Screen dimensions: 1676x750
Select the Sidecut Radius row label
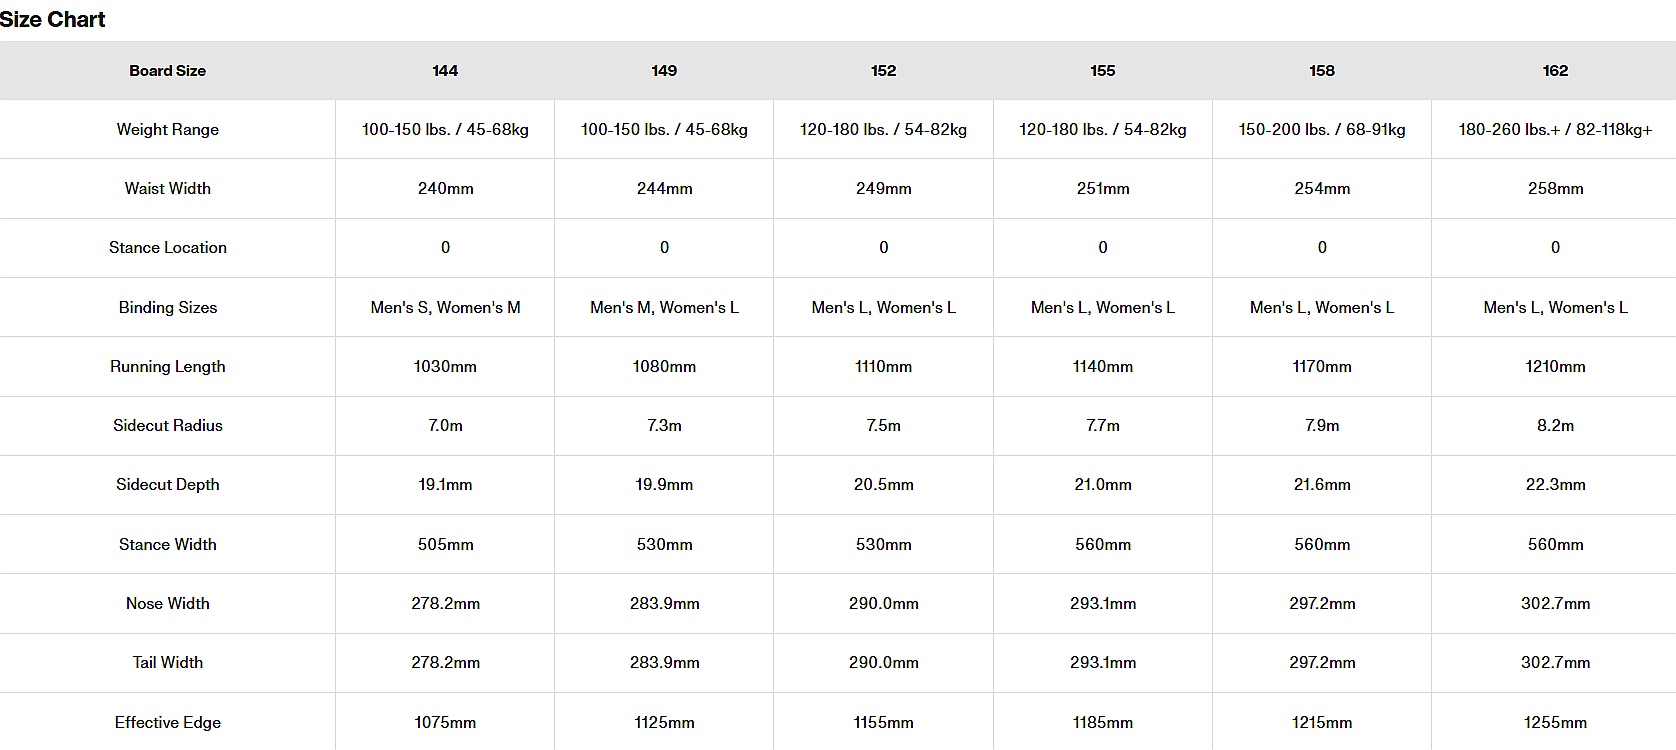[167, 425]
